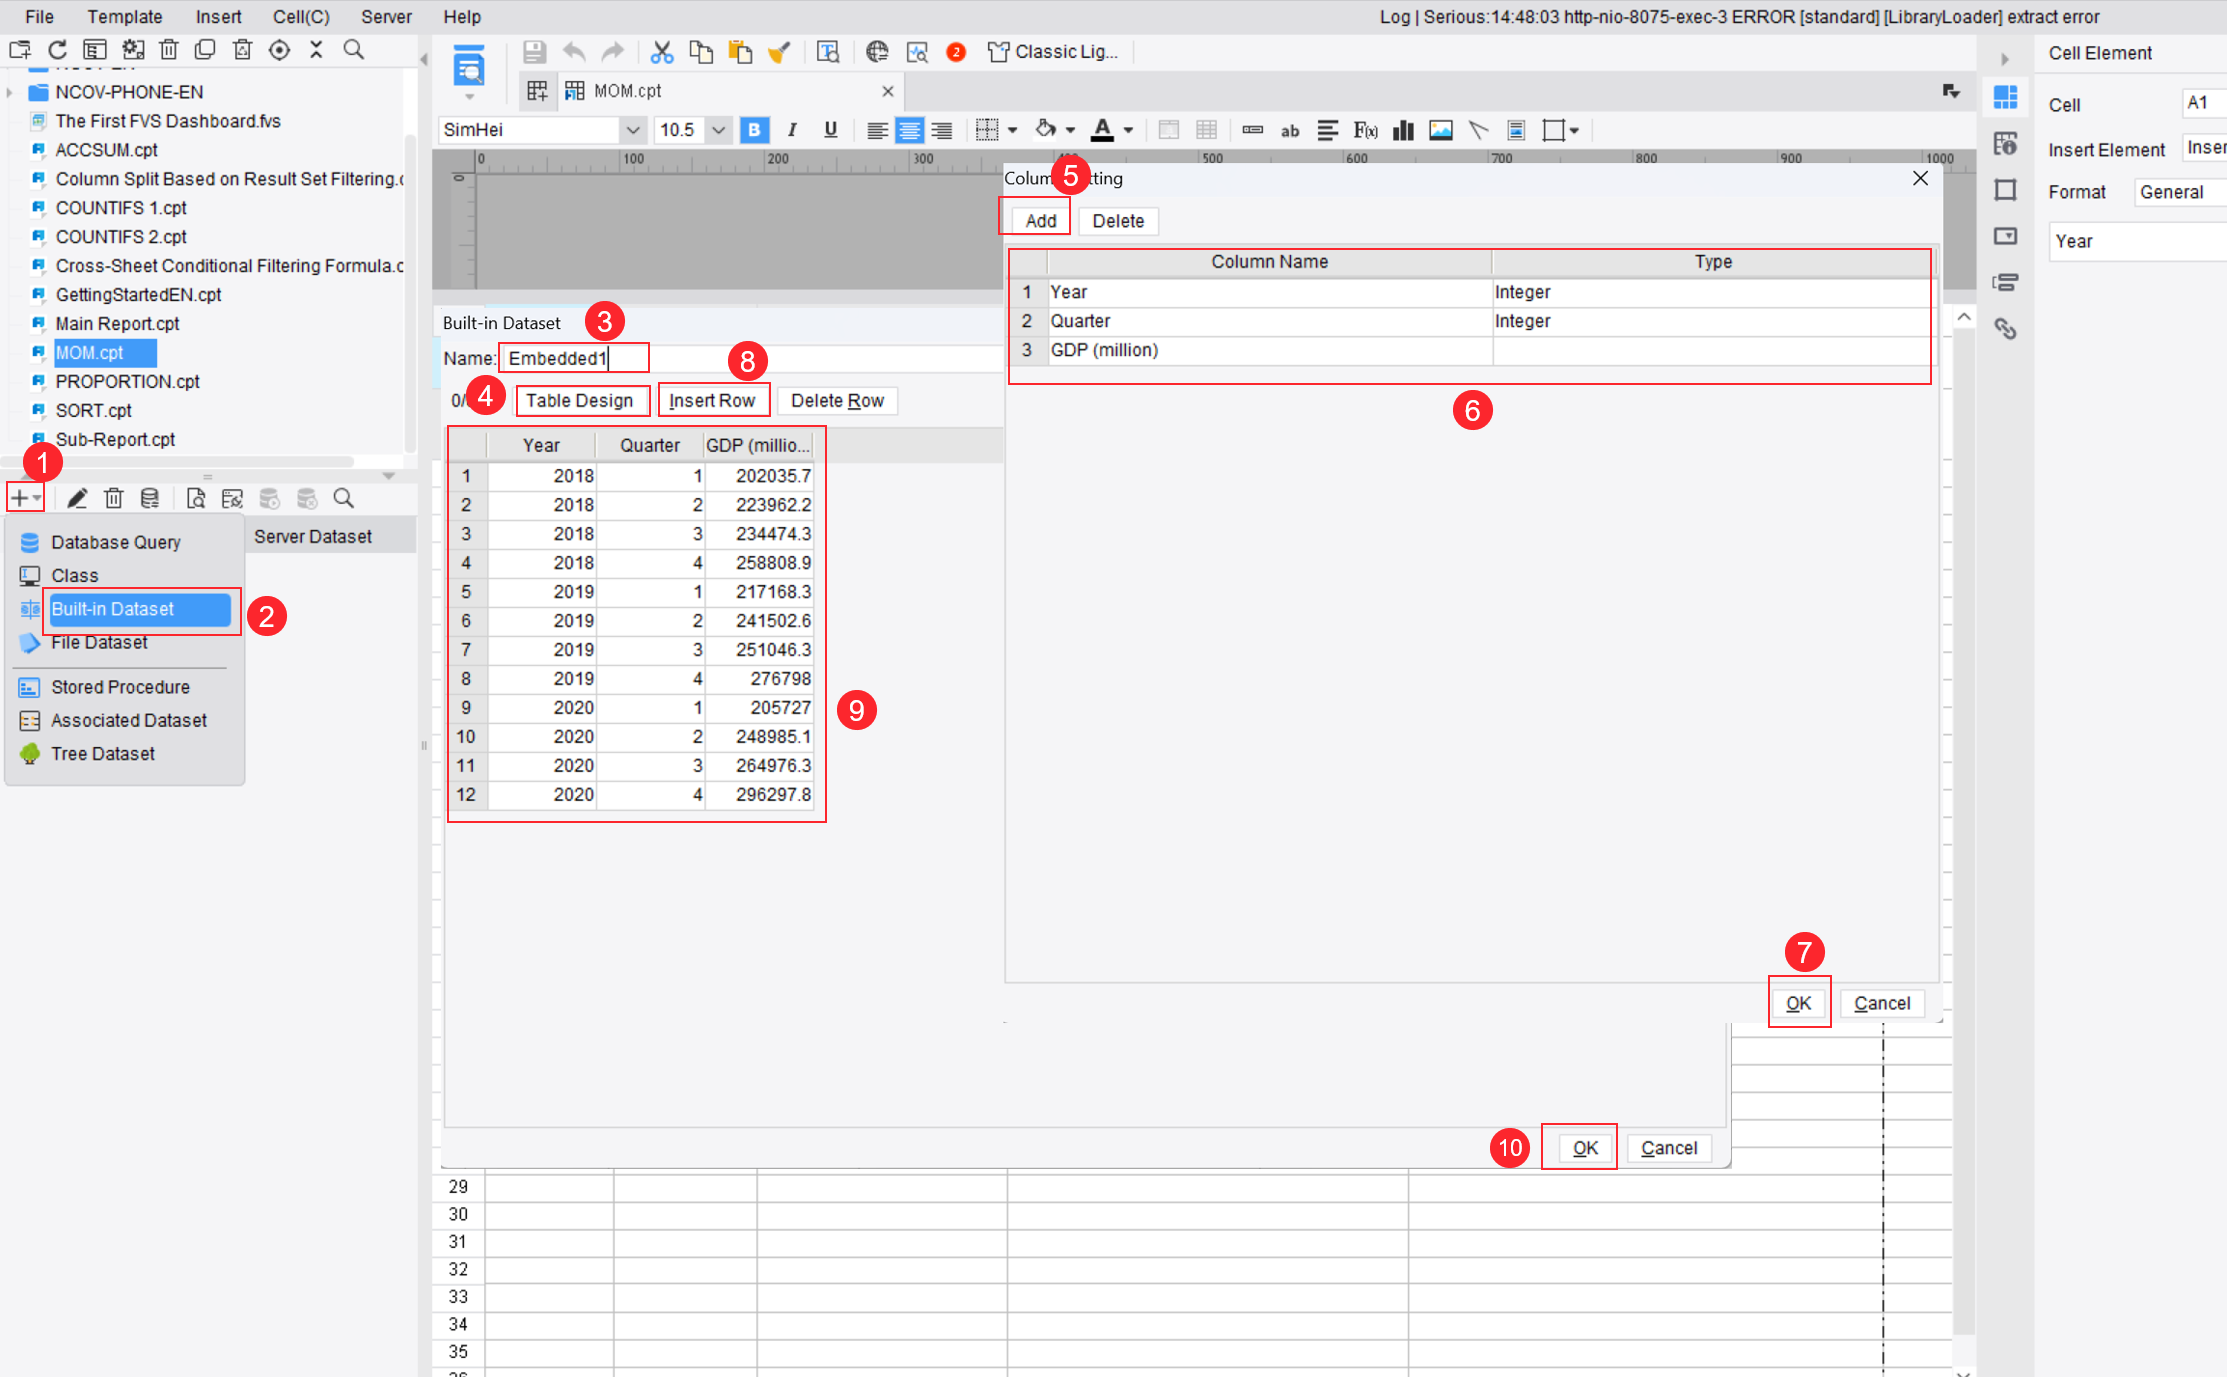Click the web preview globe icon
This screenshot has height=1377, width=2227.
tap(877, 52)
